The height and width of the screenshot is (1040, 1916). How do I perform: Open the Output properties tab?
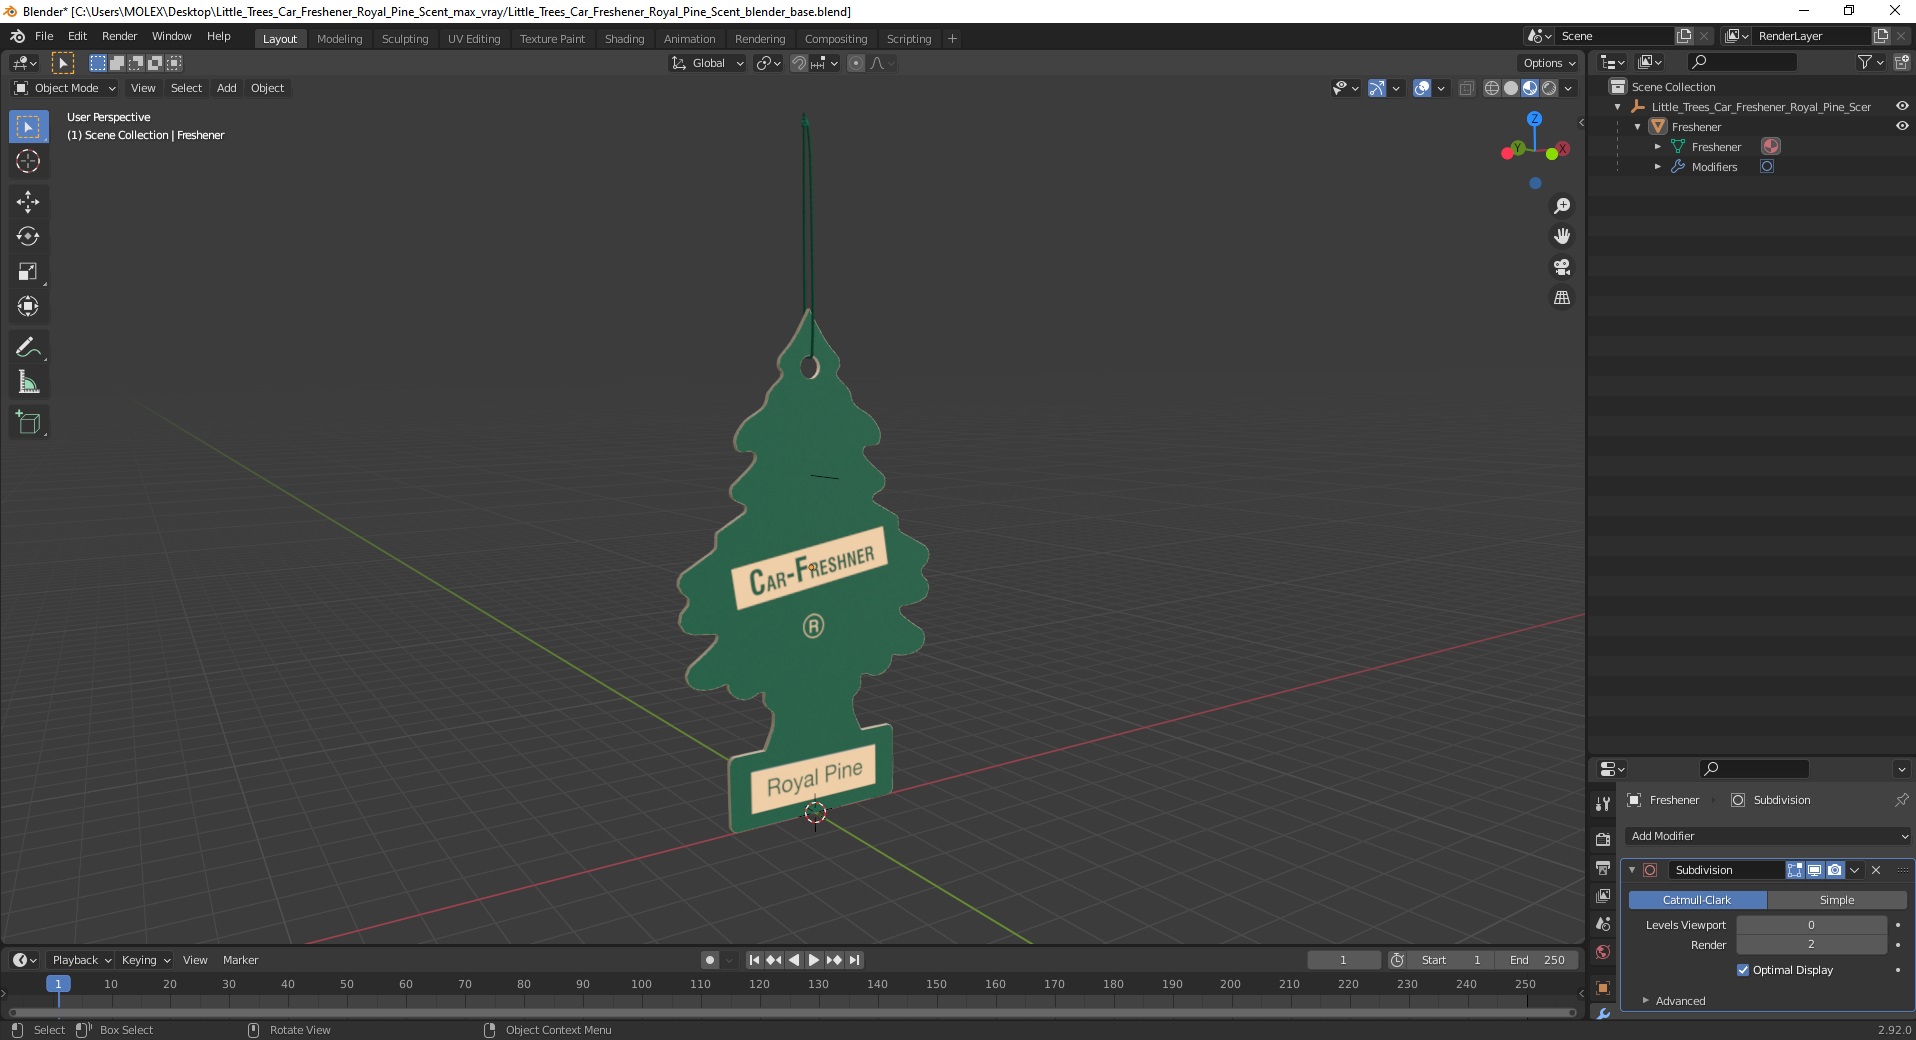tap(1603, 868)
